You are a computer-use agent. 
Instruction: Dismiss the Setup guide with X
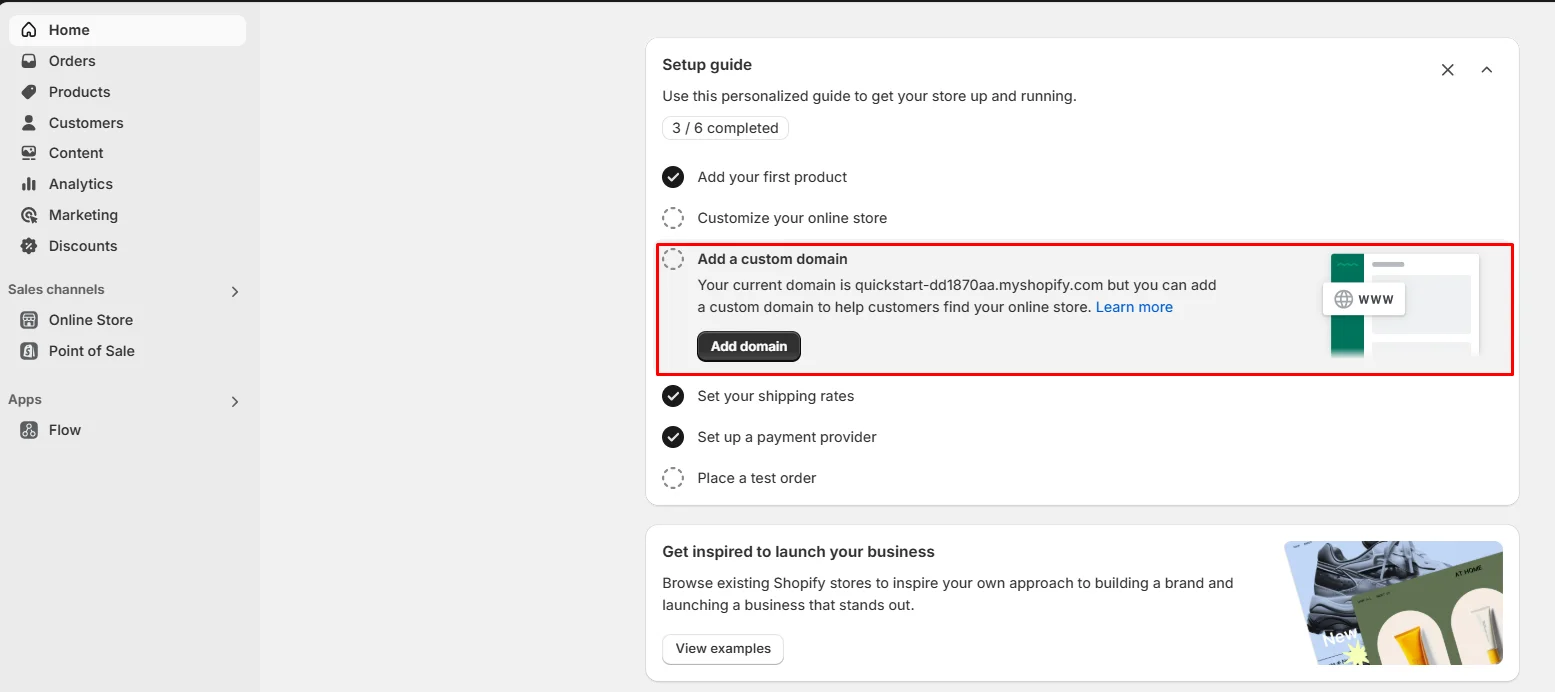point(1447,70)
